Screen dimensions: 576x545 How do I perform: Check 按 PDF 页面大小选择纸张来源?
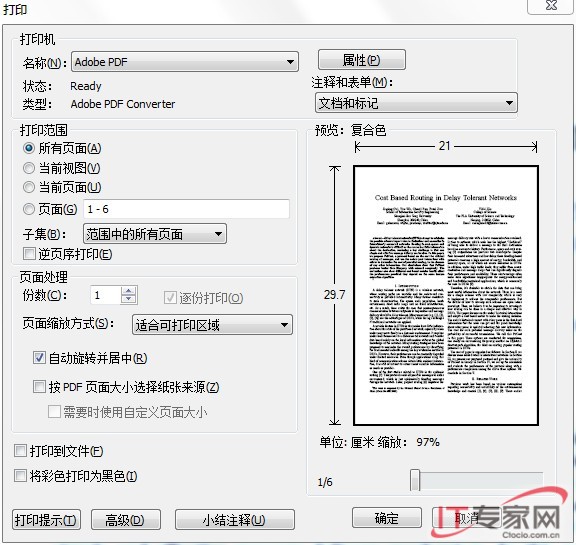(x=39, y=387)
